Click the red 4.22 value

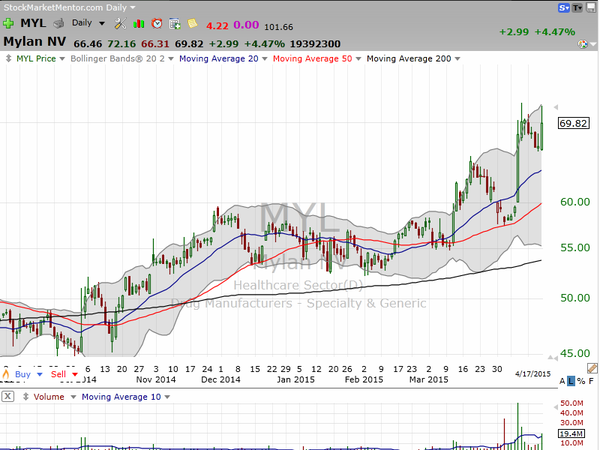pyautogui.click(x=217, y=26)
